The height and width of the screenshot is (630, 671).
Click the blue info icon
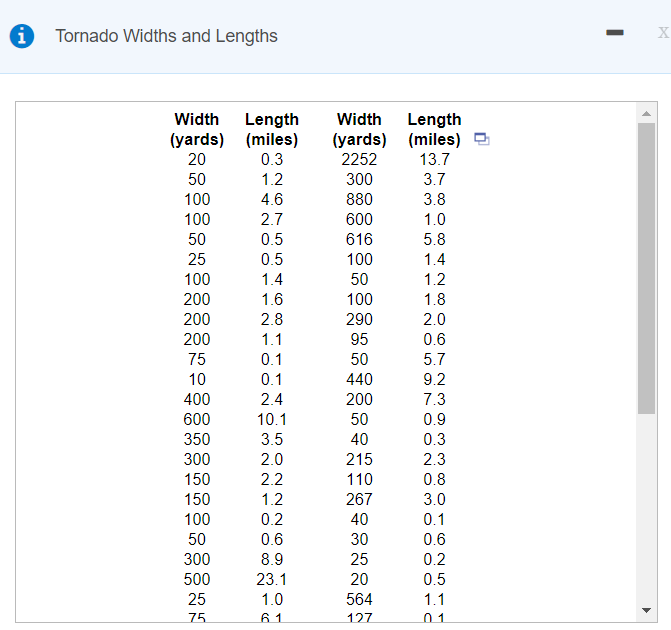click(x=22, y=36)
